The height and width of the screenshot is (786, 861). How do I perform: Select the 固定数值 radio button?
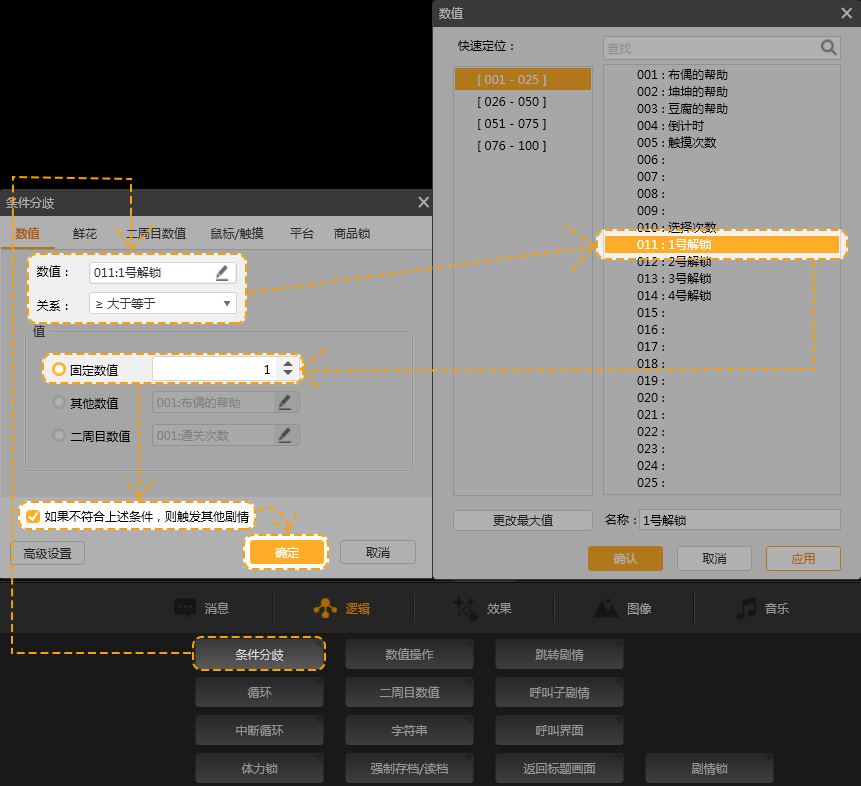click(x=59, y=369)
